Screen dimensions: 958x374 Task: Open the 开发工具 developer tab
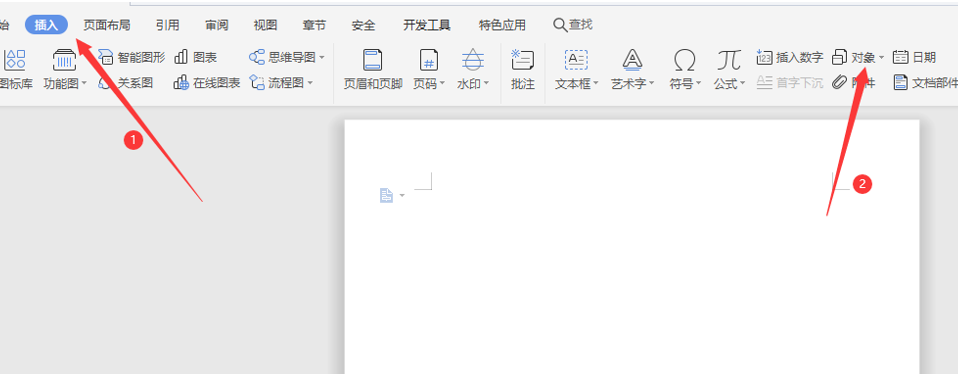coord(427,25)
